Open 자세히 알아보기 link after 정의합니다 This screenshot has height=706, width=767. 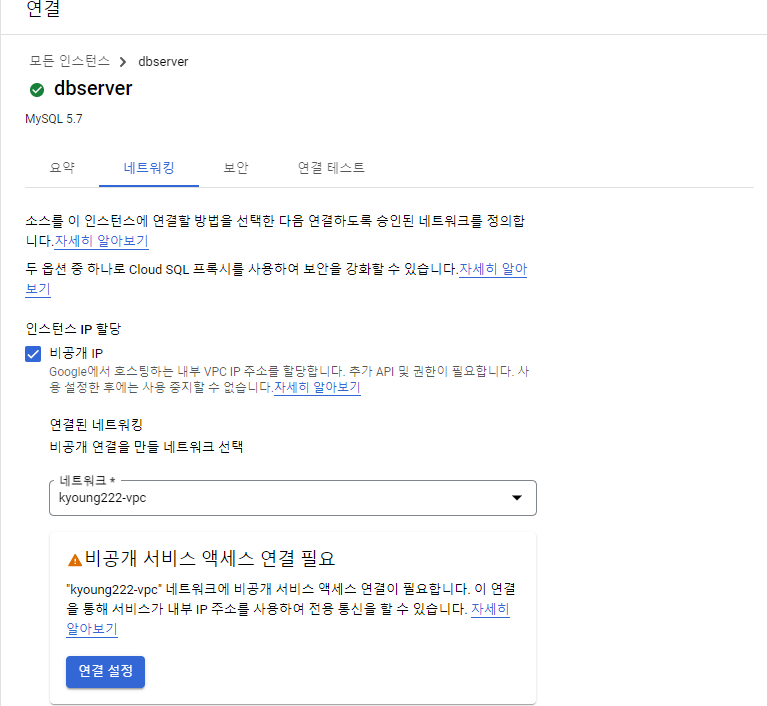click(x=101, y=241)
